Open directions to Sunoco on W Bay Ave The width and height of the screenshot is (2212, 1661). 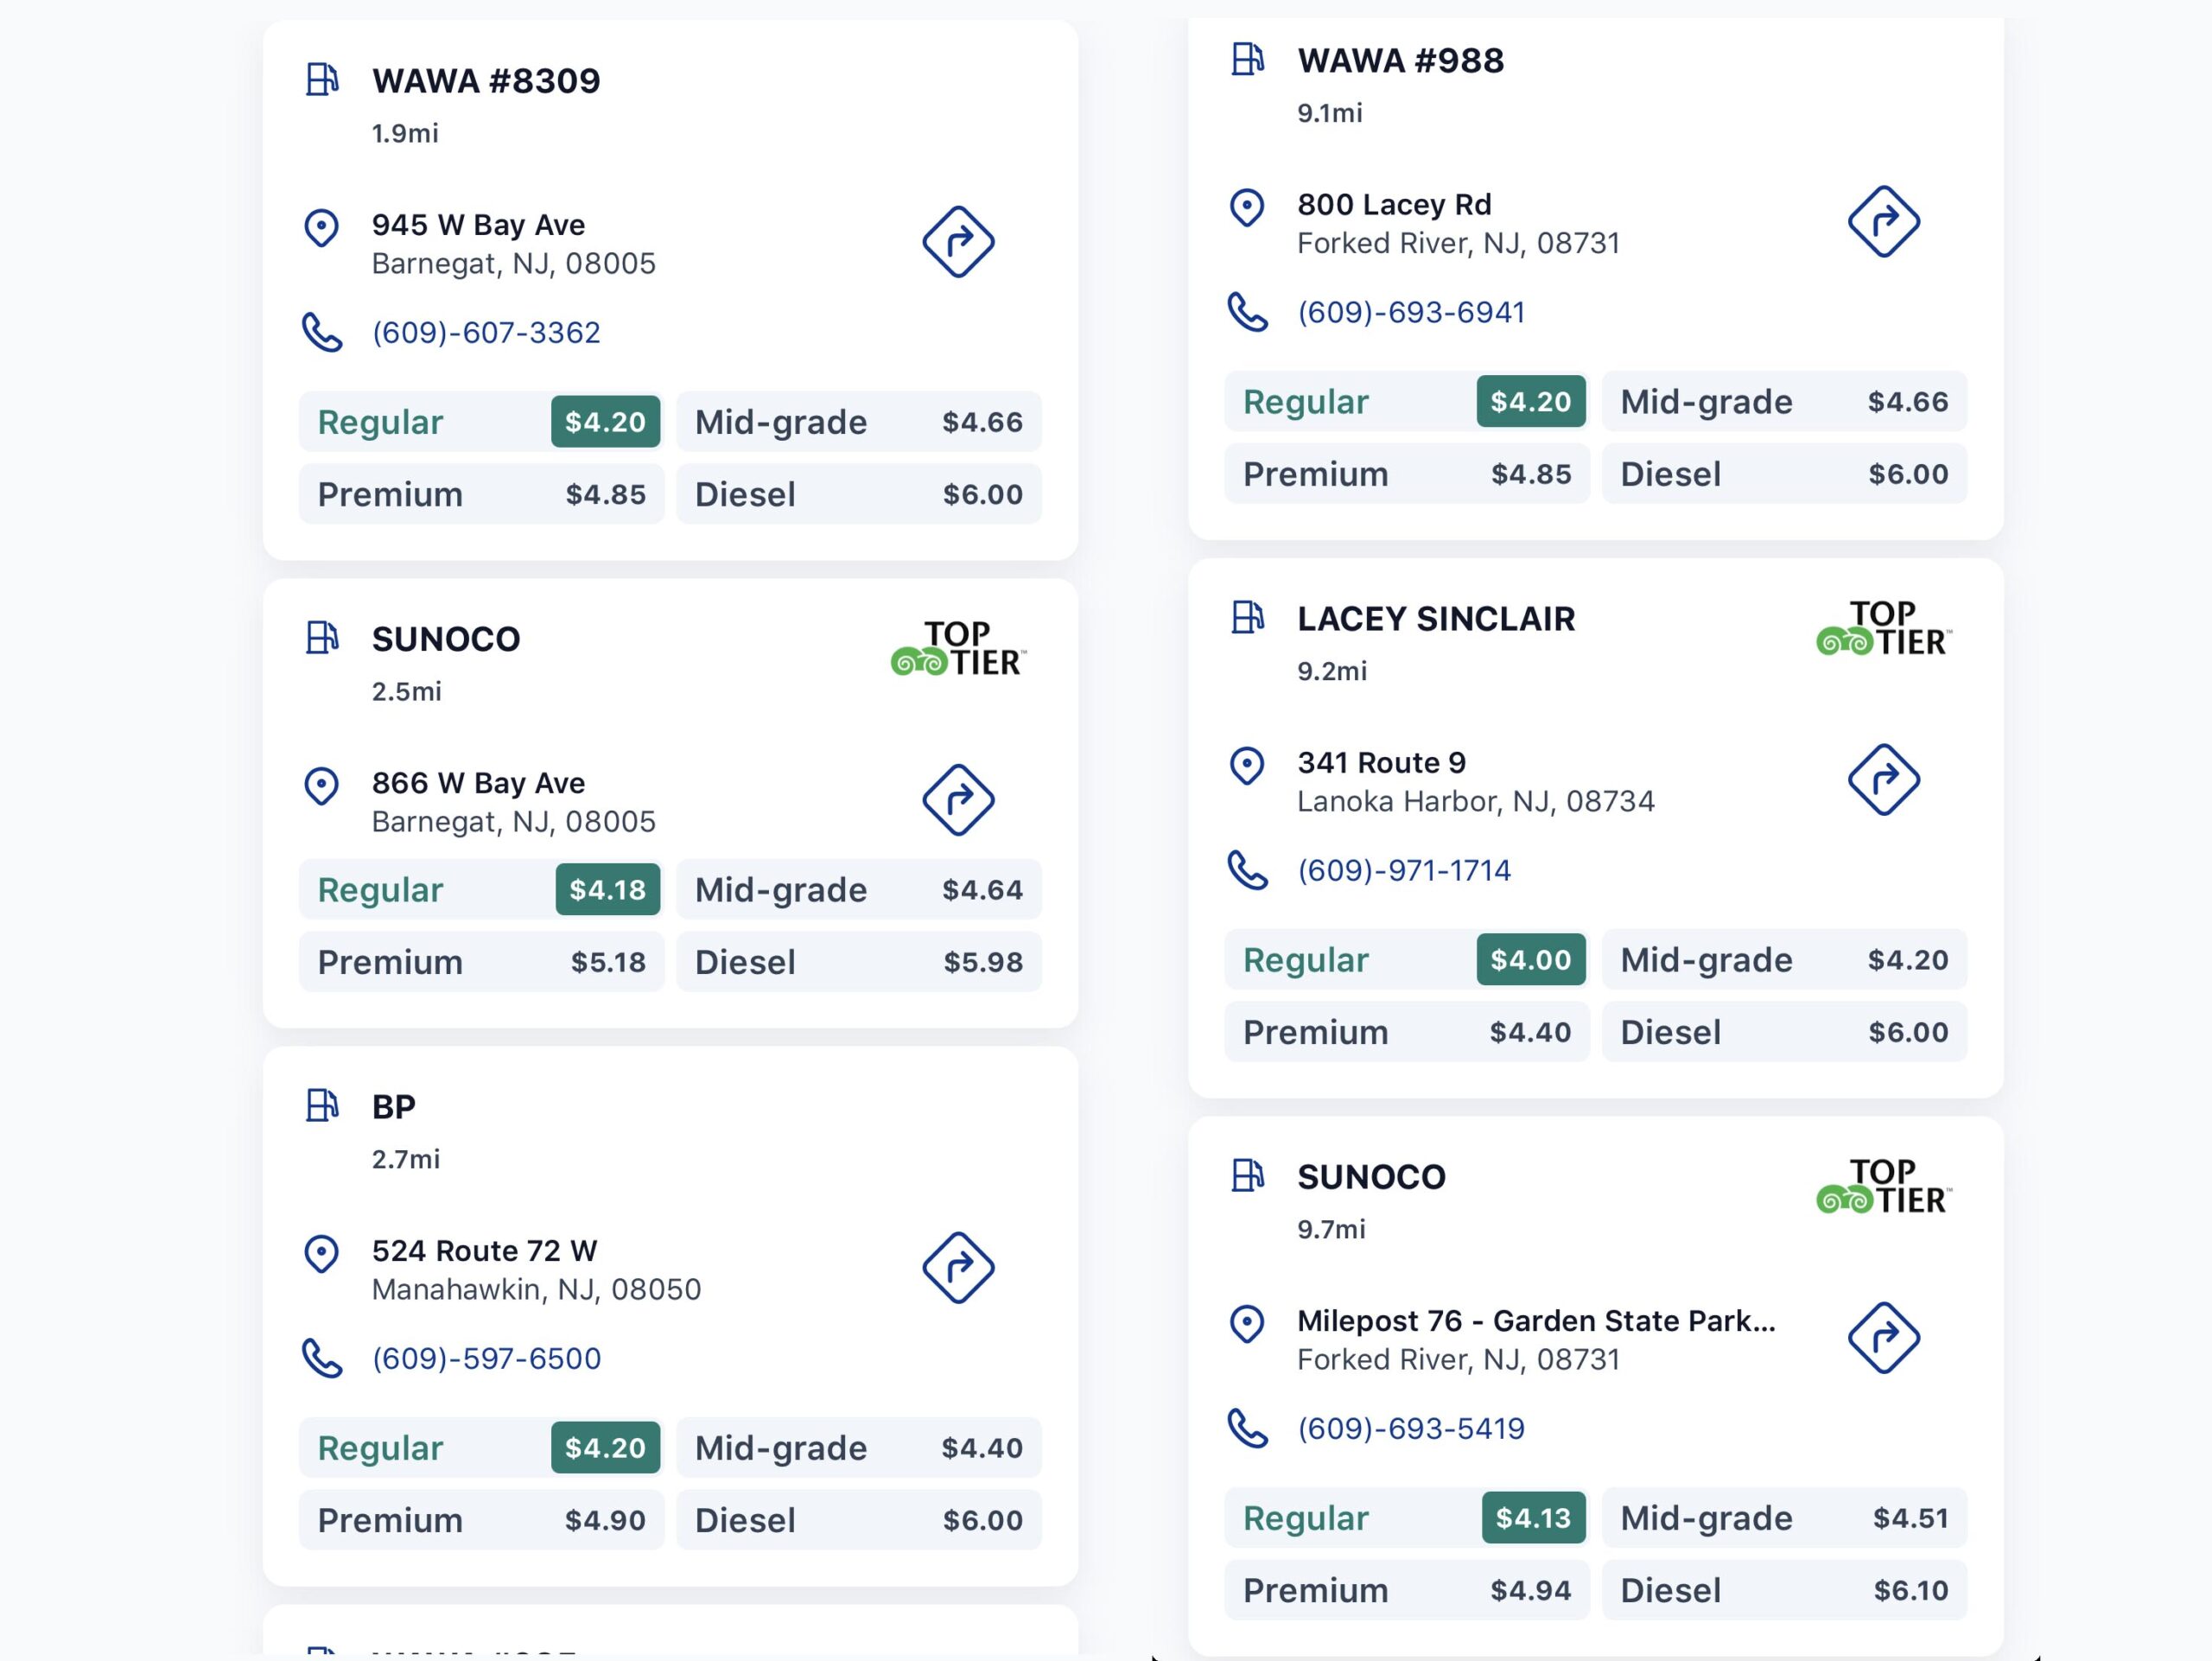(958, 800)
